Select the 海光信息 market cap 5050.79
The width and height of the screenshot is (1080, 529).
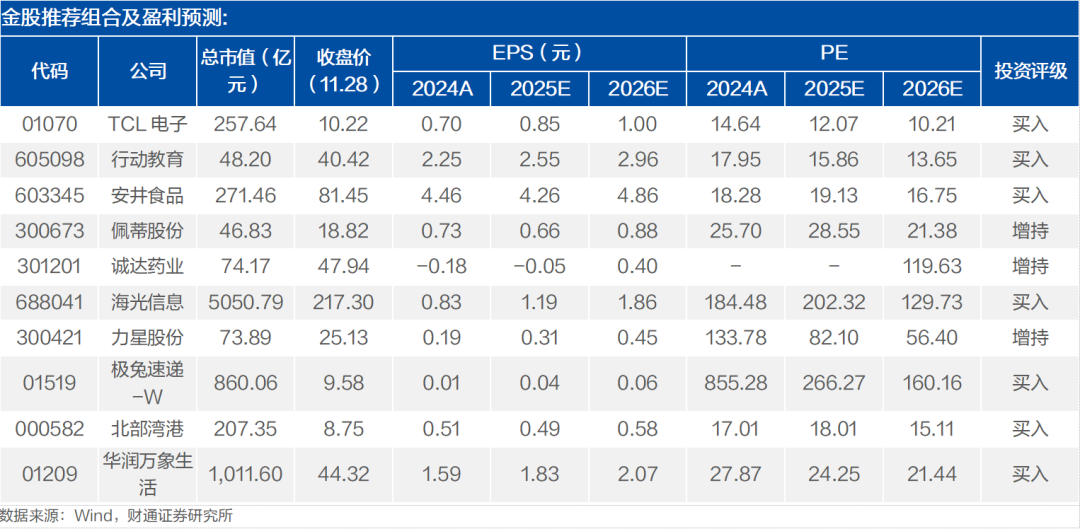(246, 302)
